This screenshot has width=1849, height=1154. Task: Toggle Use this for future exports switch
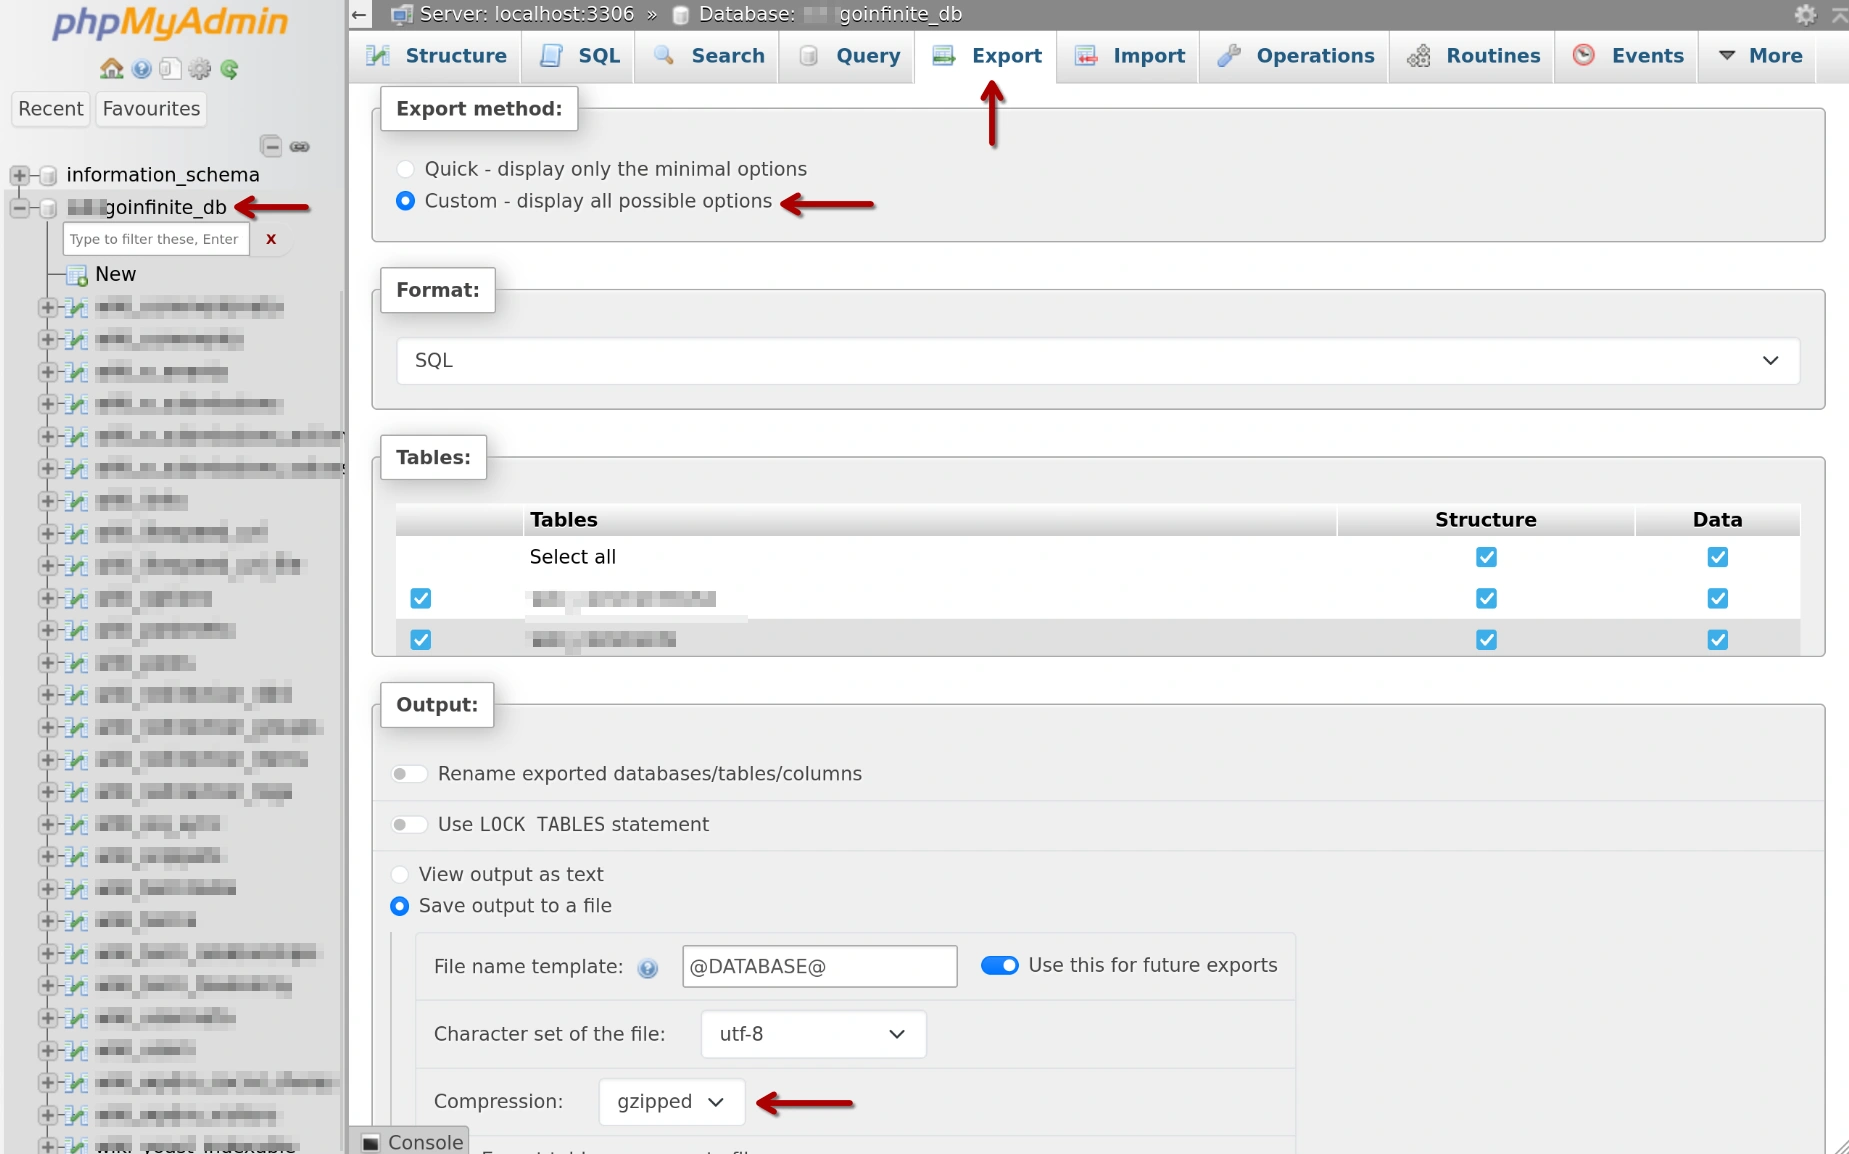point(1001,965)
